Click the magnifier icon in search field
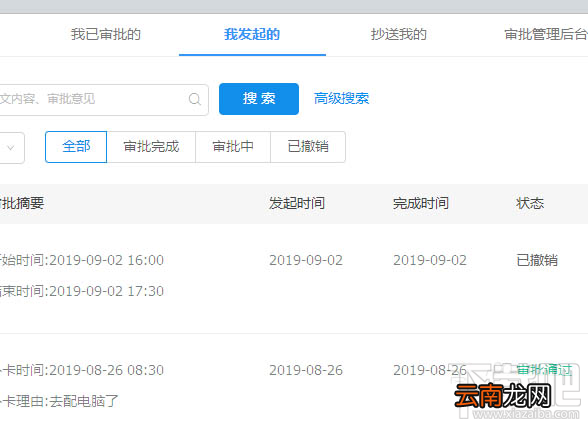The height and width of the screenshot is (424, 588). point(195,99)
